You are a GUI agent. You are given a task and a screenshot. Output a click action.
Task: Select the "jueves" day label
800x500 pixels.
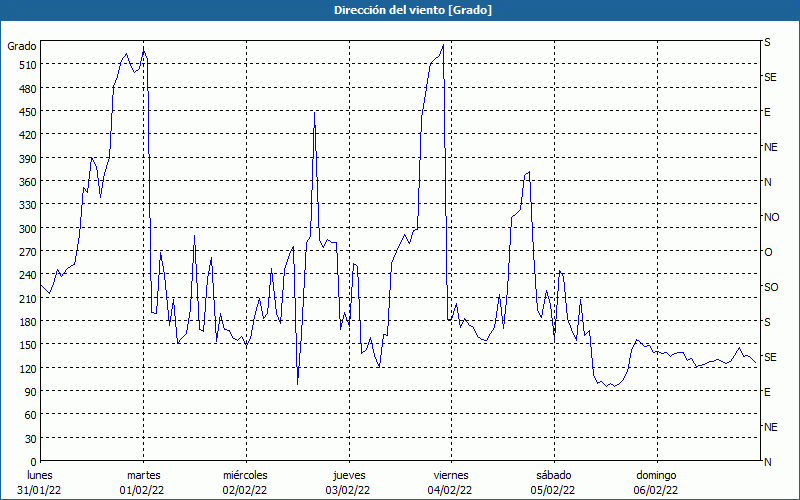(x=349, y=476)
